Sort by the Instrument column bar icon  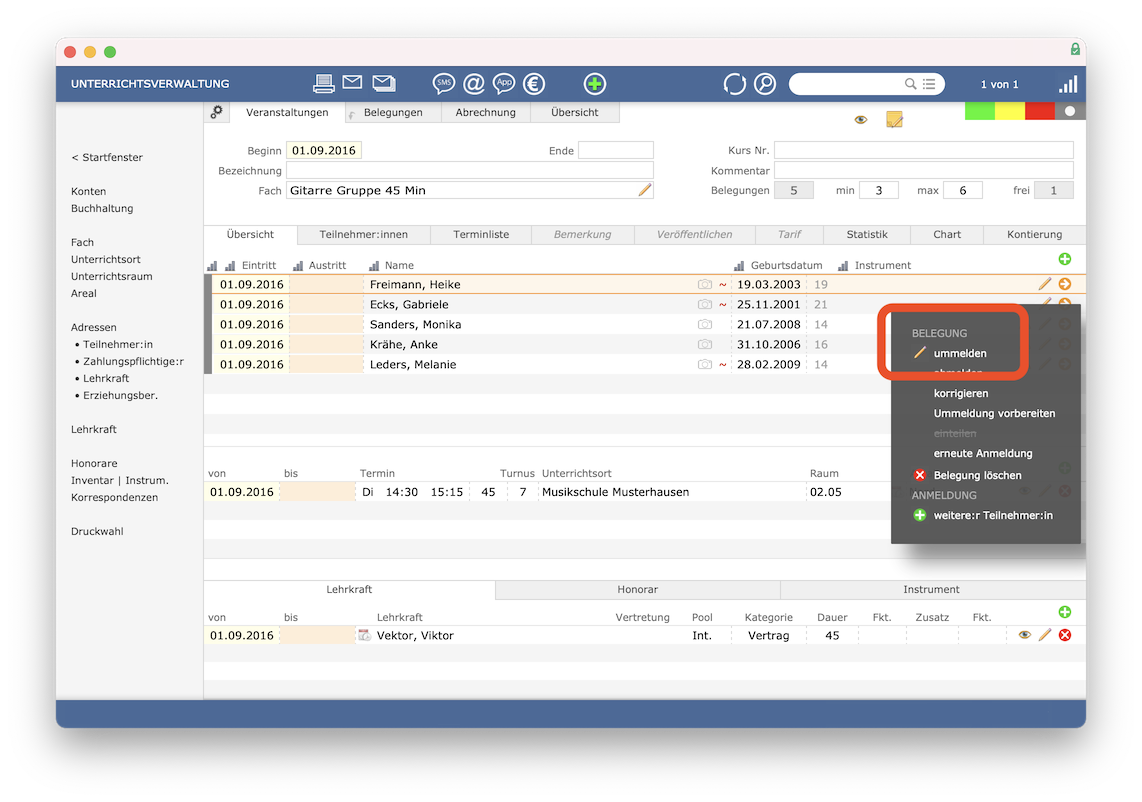843,266
